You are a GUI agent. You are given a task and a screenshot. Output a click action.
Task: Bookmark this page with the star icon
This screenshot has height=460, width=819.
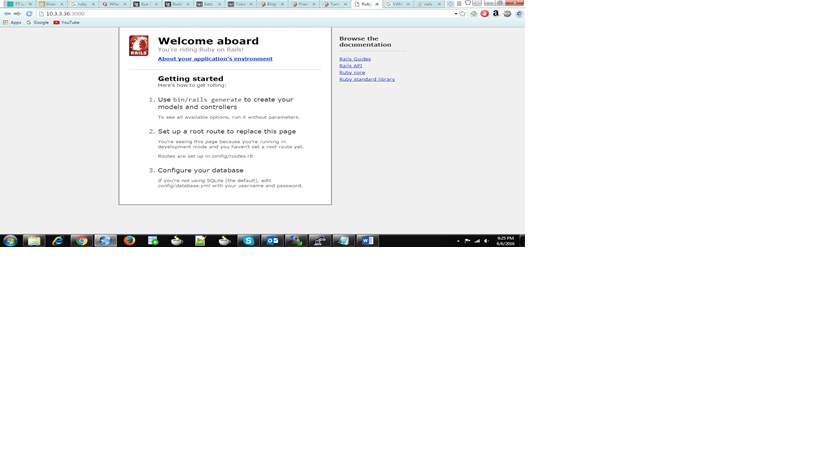[462, 14]
